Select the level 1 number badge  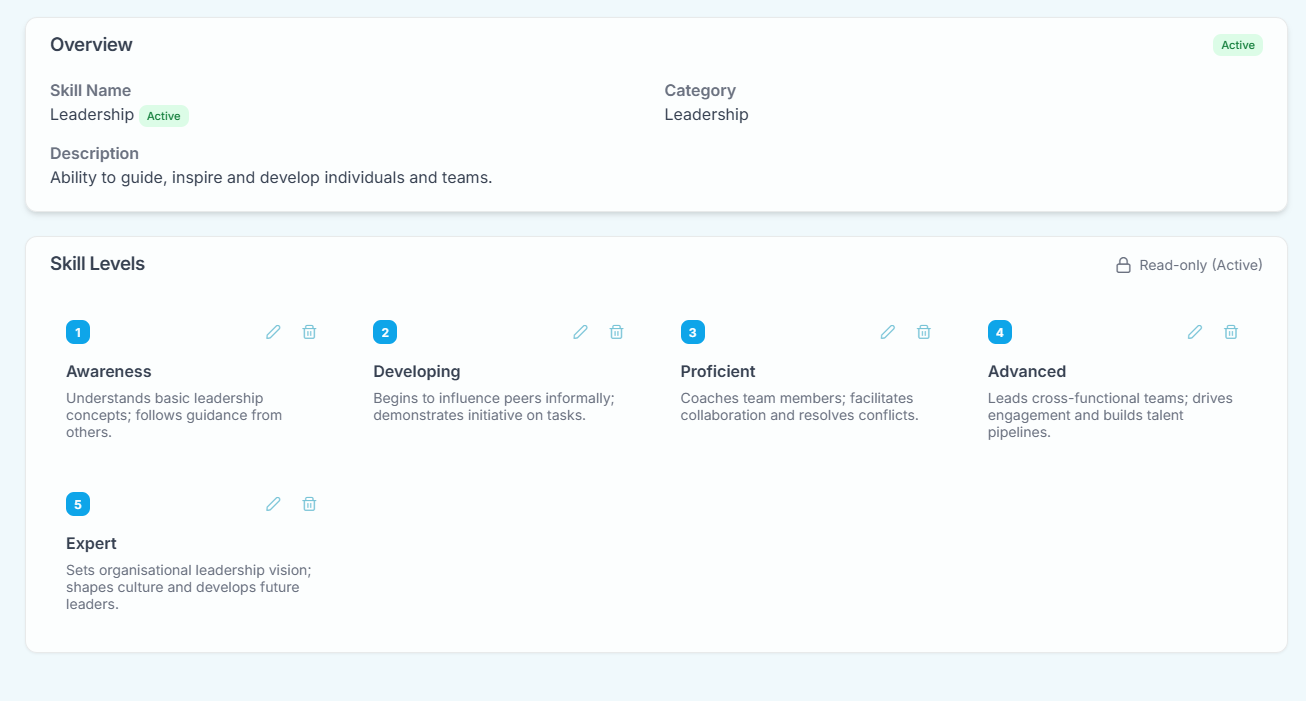78,331
